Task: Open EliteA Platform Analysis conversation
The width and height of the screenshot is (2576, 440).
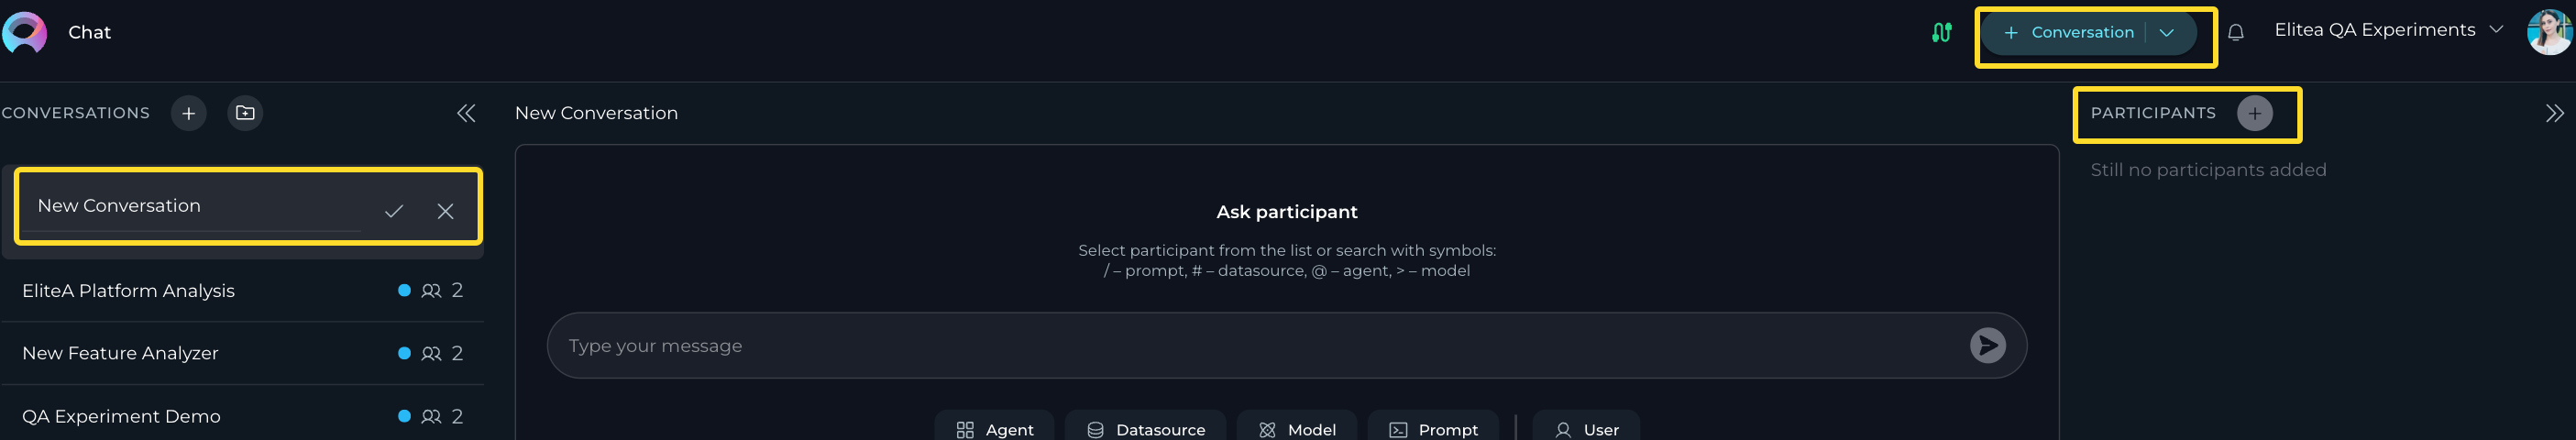Action: [242, 291]
